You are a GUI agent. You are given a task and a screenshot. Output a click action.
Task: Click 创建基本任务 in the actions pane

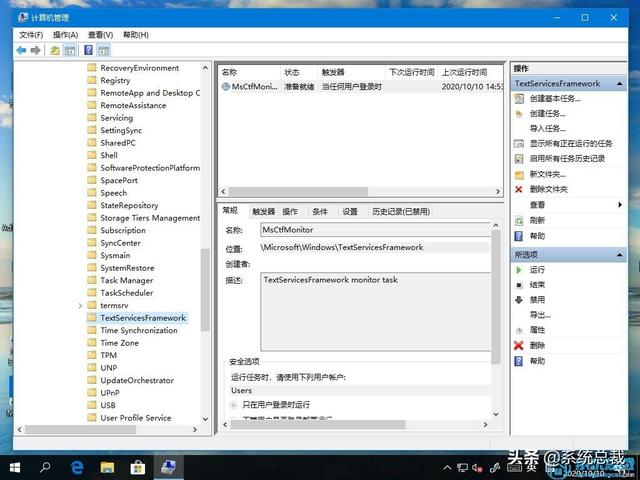[x=555, y=98]
